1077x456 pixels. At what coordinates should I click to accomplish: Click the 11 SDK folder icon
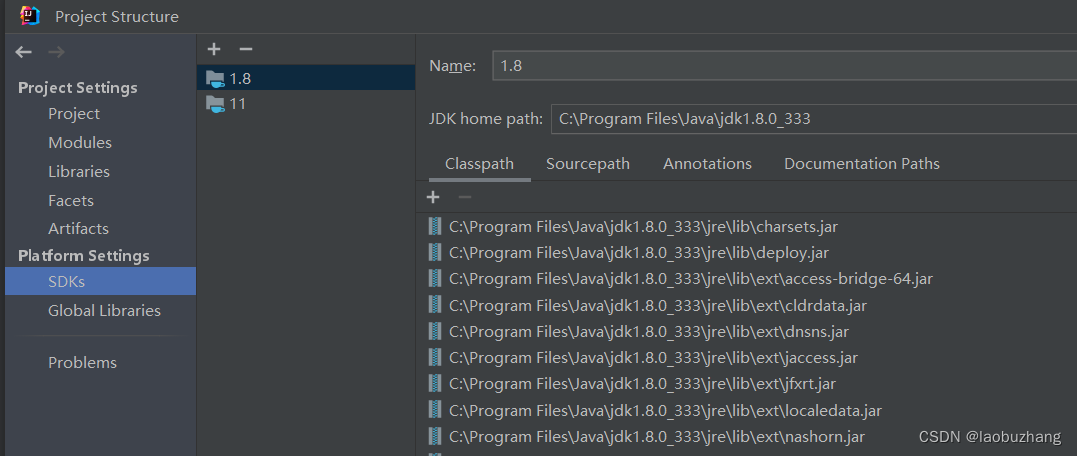click(x=216, y=104)
